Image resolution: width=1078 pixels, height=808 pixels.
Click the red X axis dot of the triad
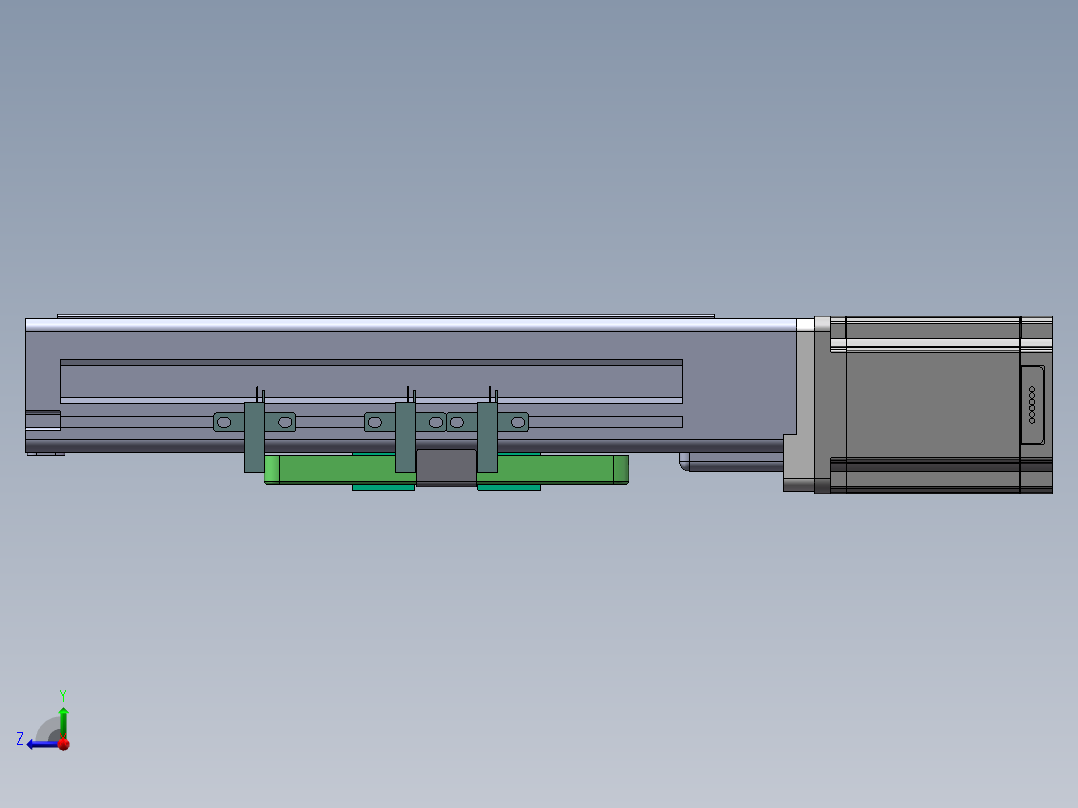click(64, 744)
